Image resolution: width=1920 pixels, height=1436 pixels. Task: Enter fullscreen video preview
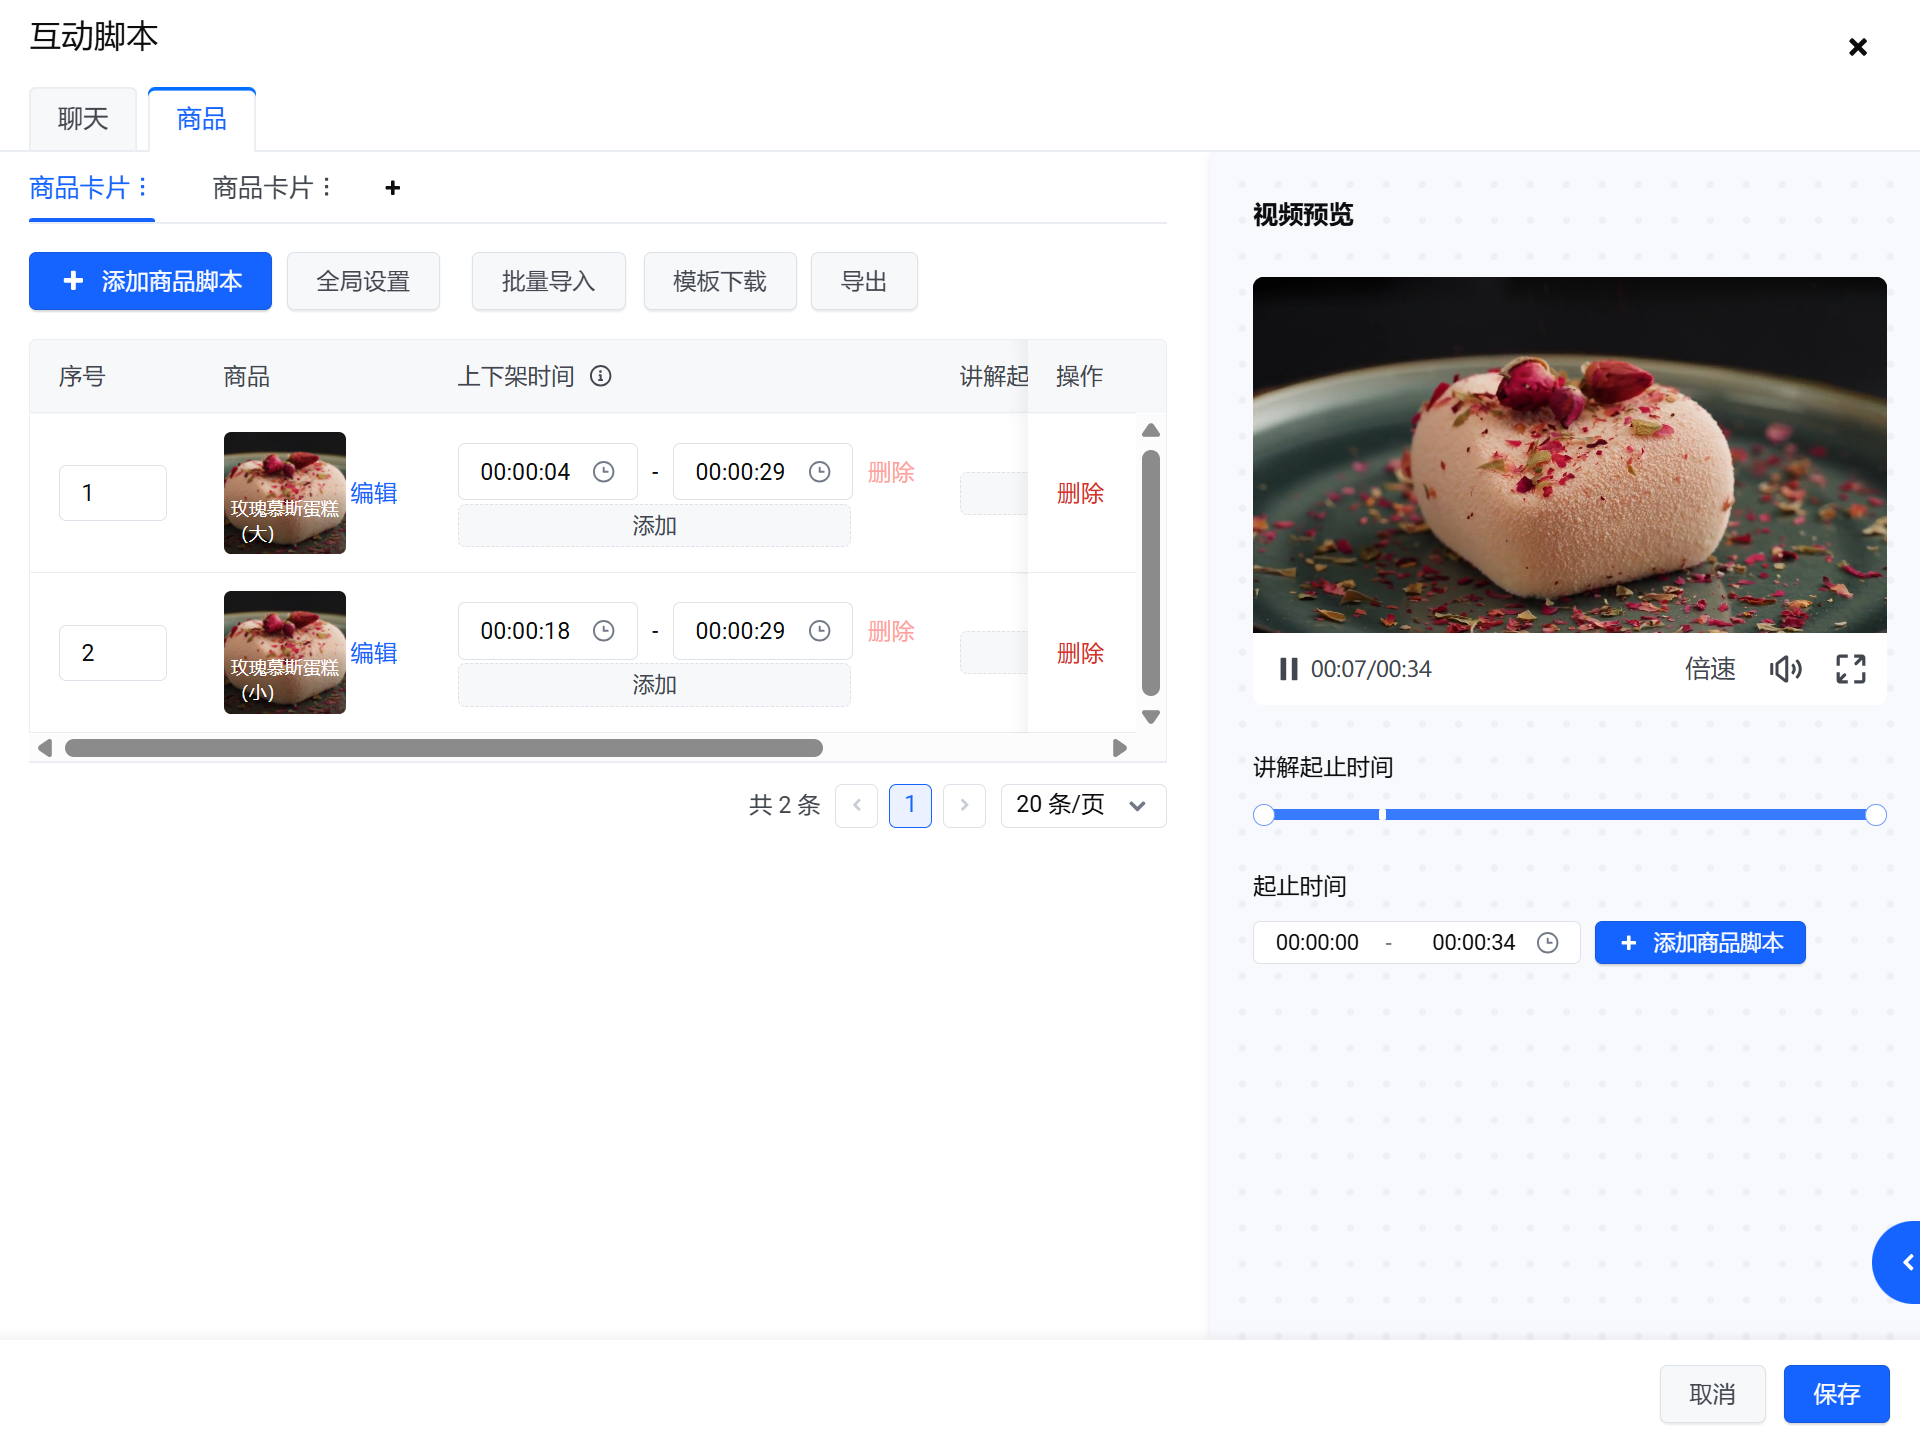[x=1850, y=669]
